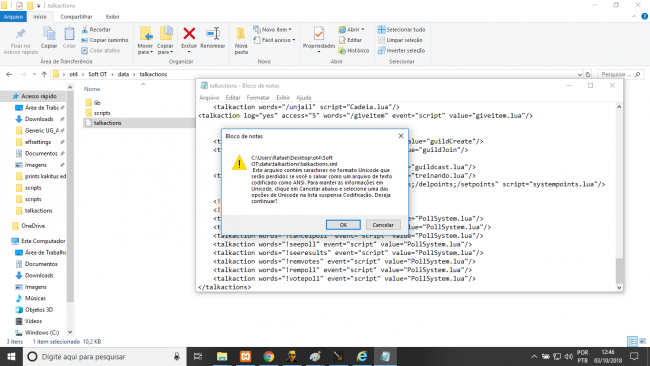Open Copiar para dropdown
Image resolution: width=650 pixels, height=366 pixels.
165,41
